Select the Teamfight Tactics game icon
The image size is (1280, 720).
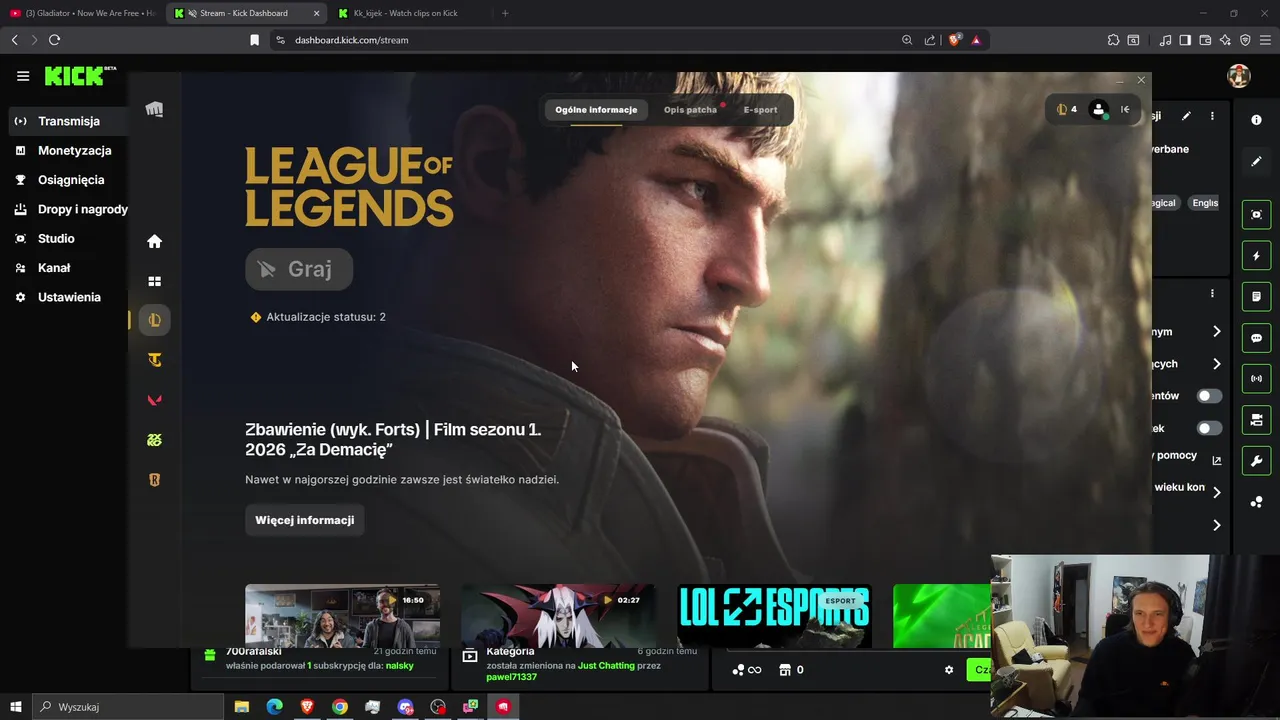tap(154, 360)
